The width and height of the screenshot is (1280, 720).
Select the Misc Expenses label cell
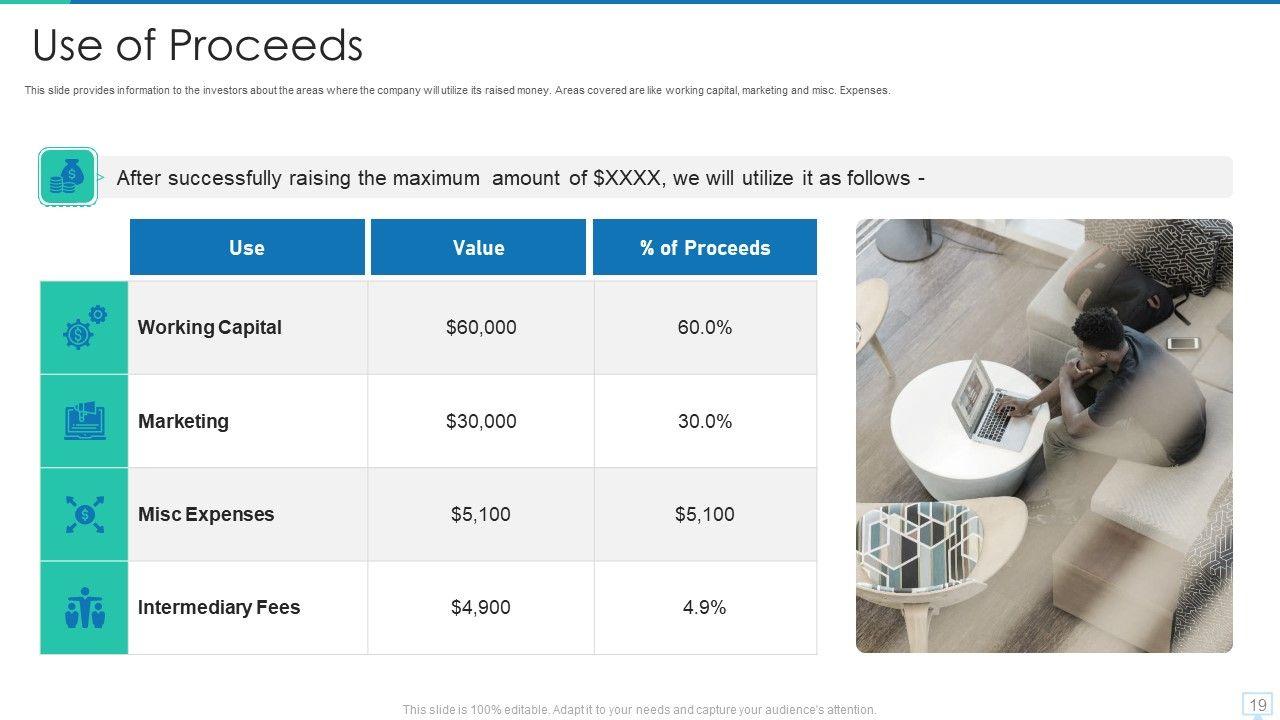pos(206,514)
